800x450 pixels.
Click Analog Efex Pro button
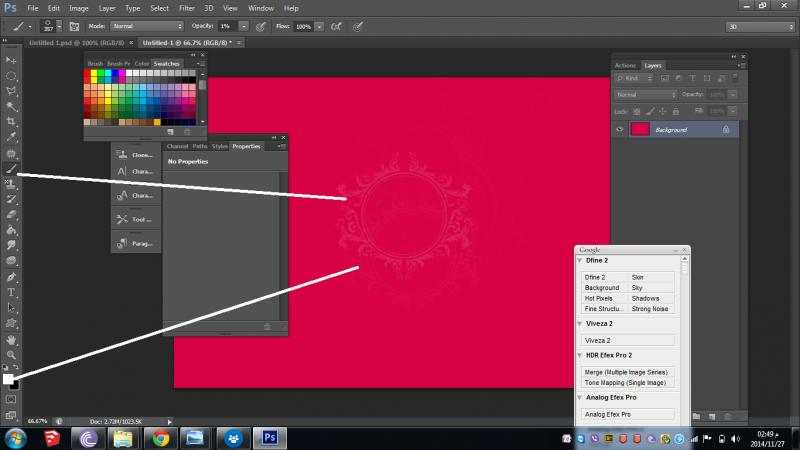[628, 414]
